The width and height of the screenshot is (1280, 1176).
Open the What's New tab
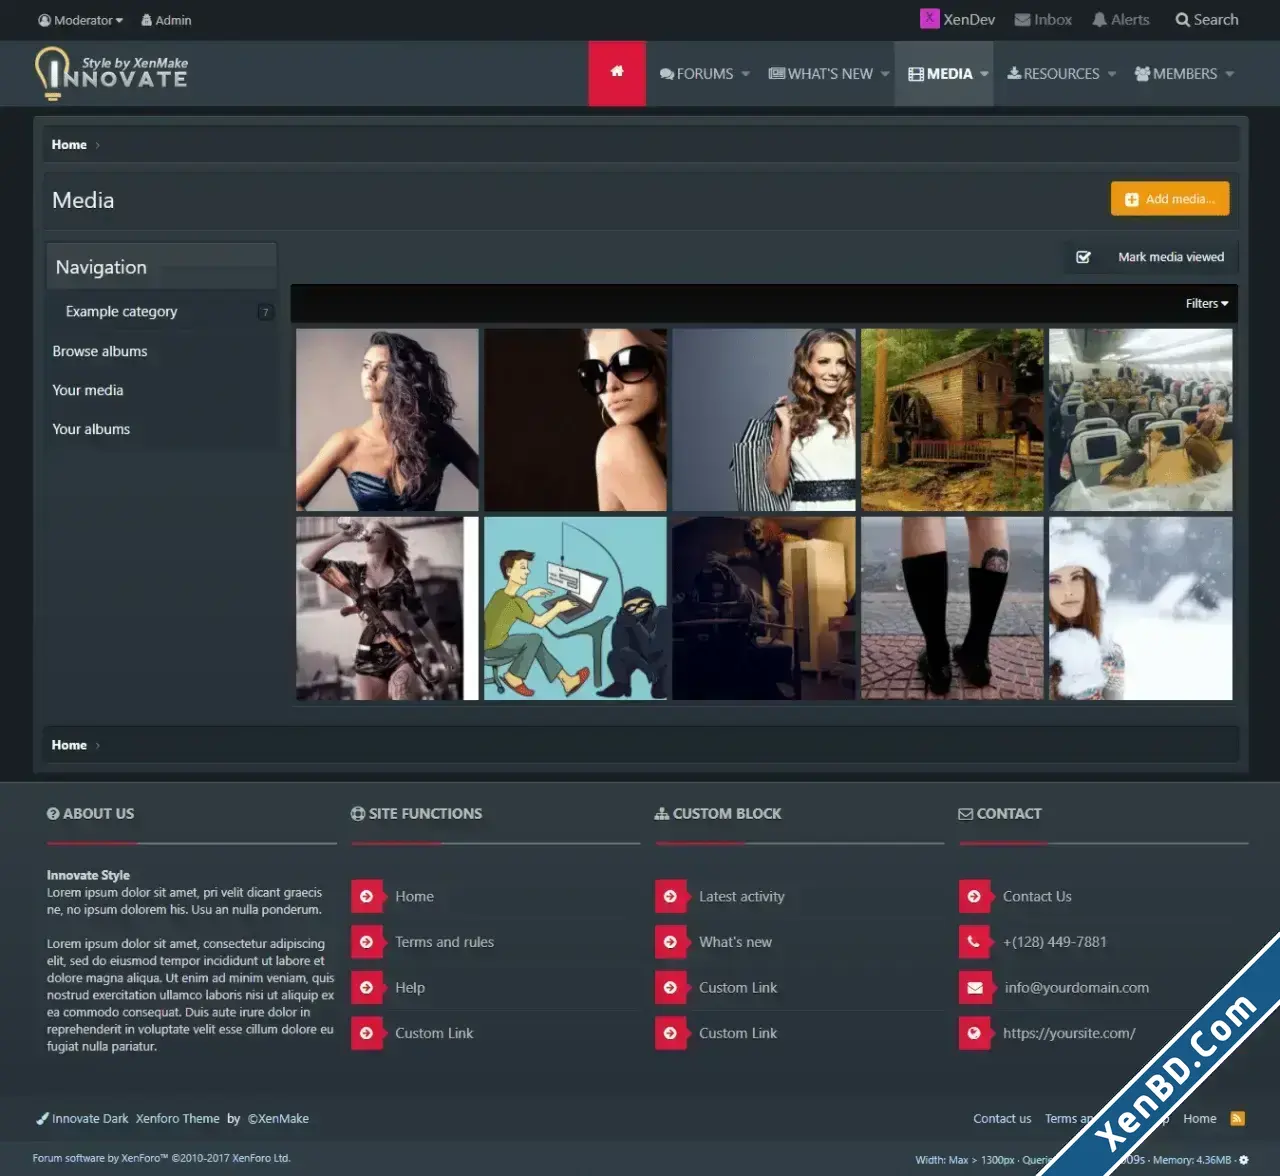click(821, 74)
